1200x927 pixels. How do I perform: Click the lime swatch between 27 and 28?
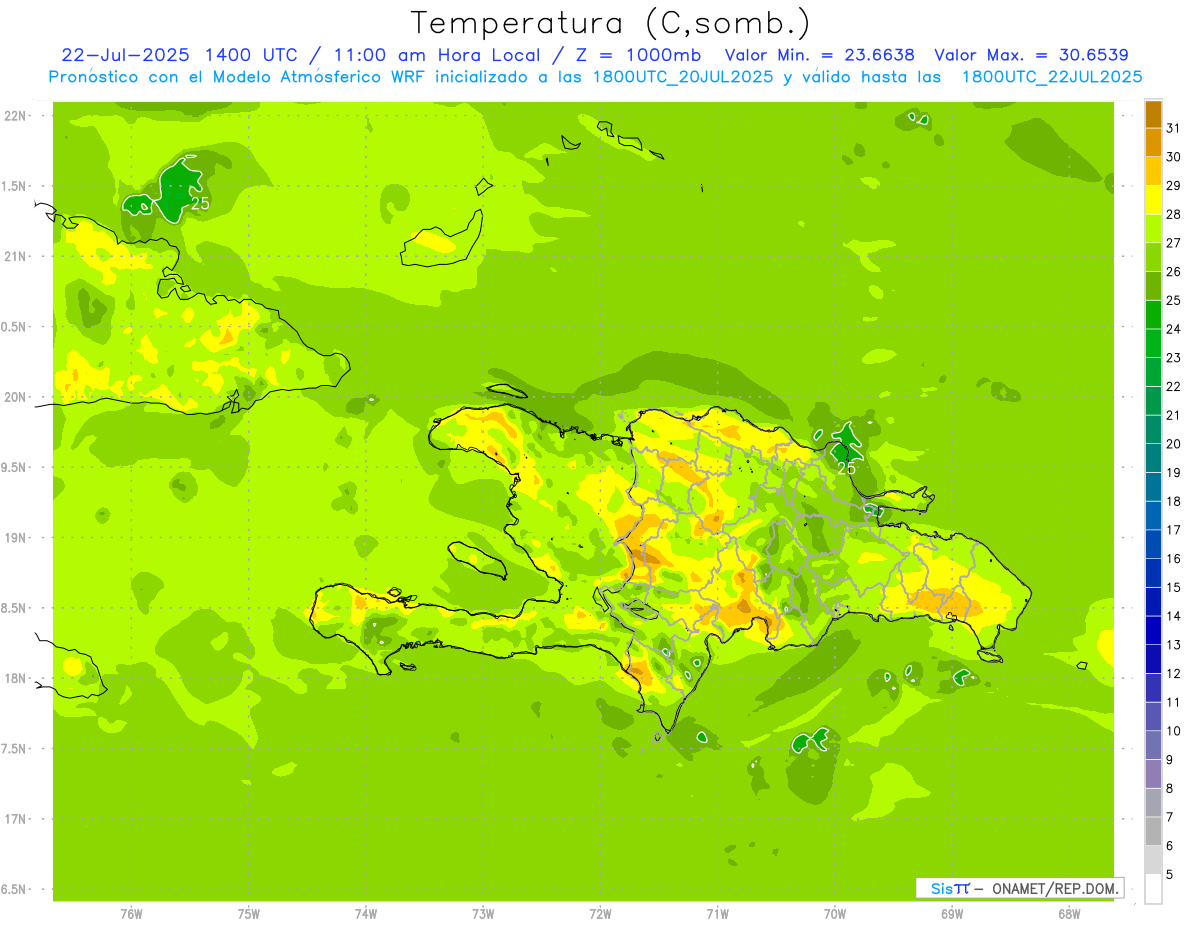(x=1153, y=229)
